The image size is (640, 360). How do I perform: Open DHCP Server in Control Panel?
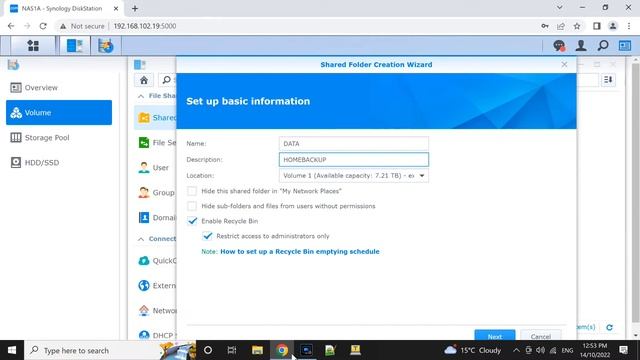156,335
